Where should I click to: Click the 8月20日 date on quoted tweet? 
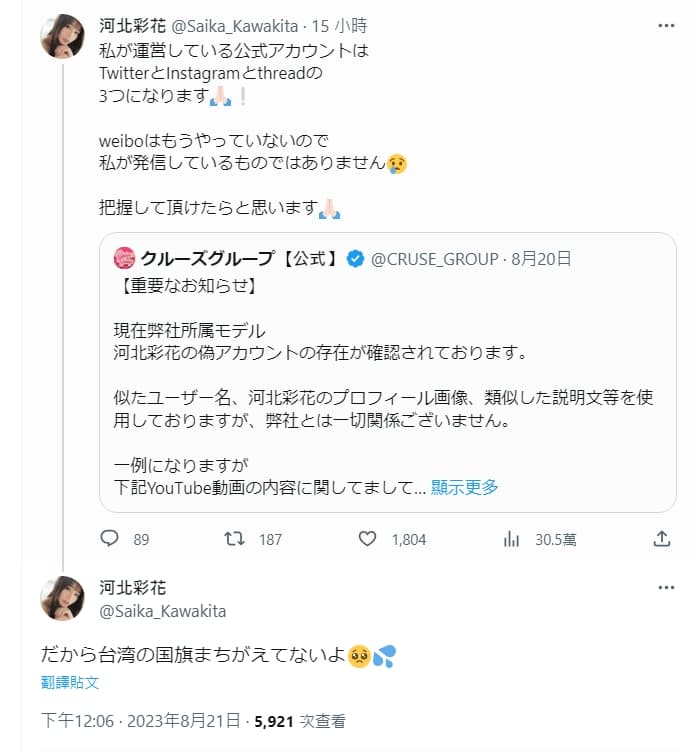(x=541, y=259)
